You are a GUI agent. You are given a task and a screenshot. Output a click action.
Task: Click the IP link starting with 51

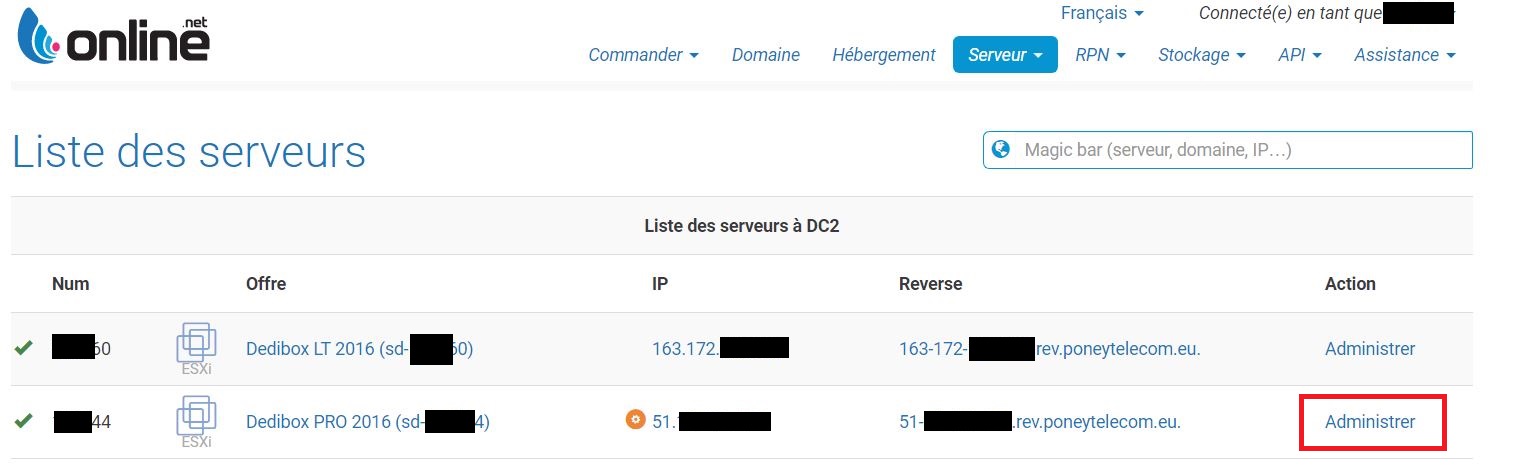[x=711, y=422]
